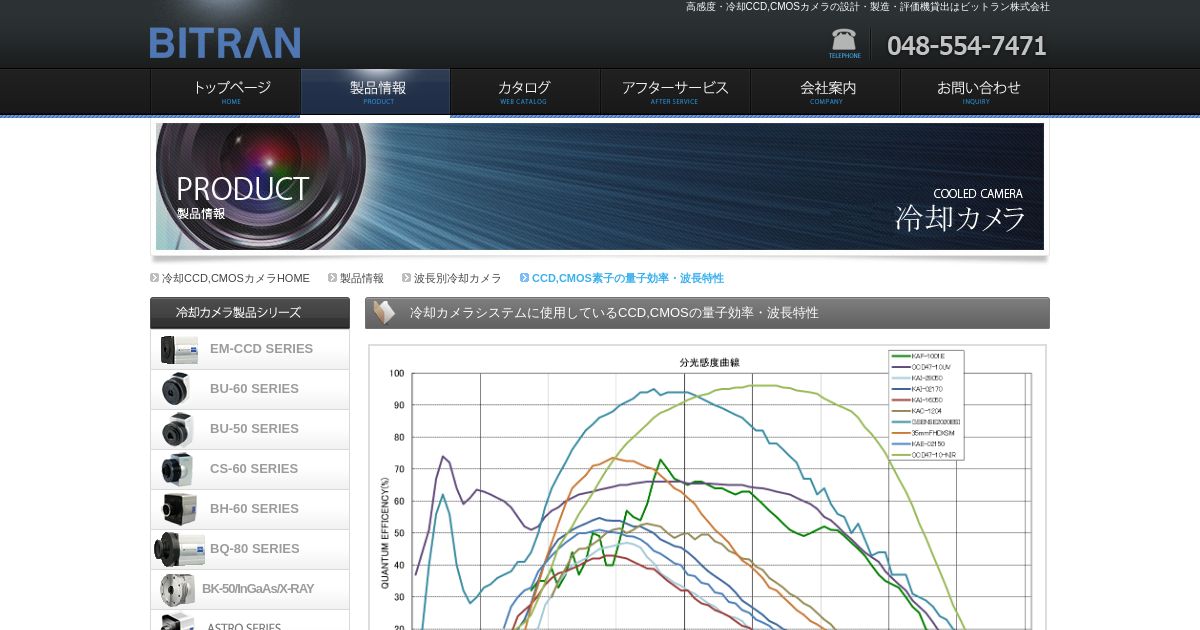Click the telephone icon in header

tap(844, 43)
